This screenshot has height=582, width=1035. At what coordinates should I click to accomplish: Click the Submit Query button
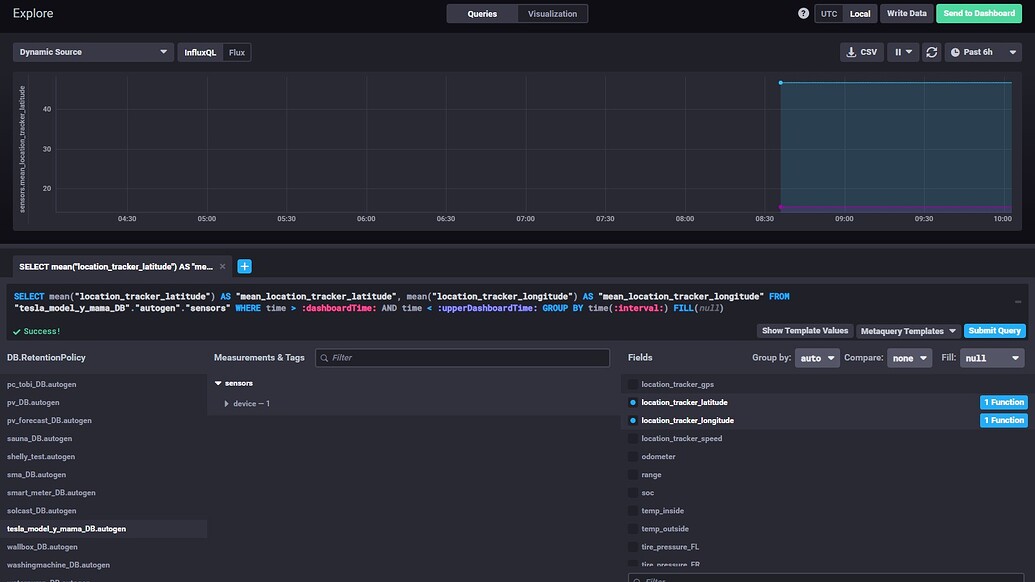point(998,330)
